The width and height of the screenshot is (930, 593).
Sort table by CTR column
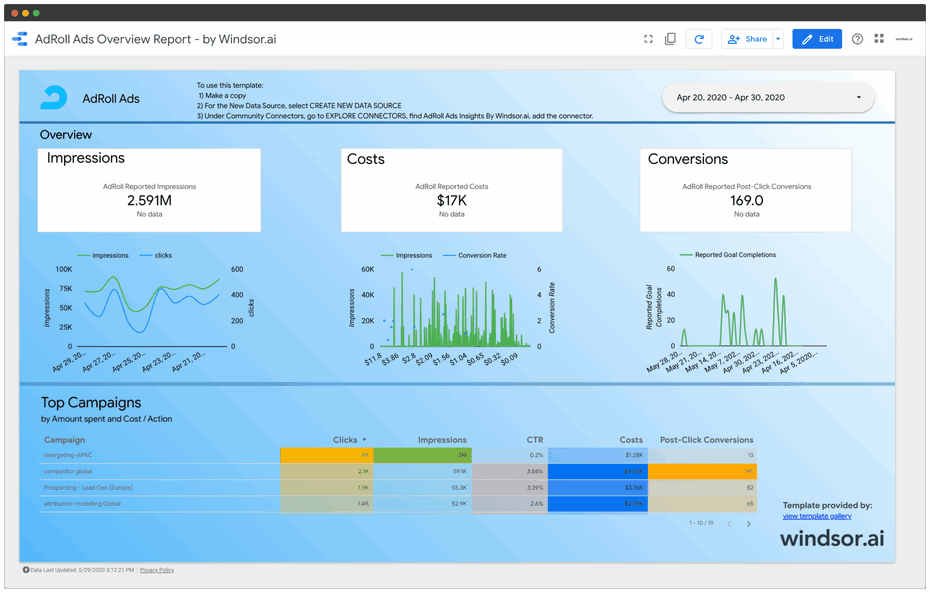point(535,440)
